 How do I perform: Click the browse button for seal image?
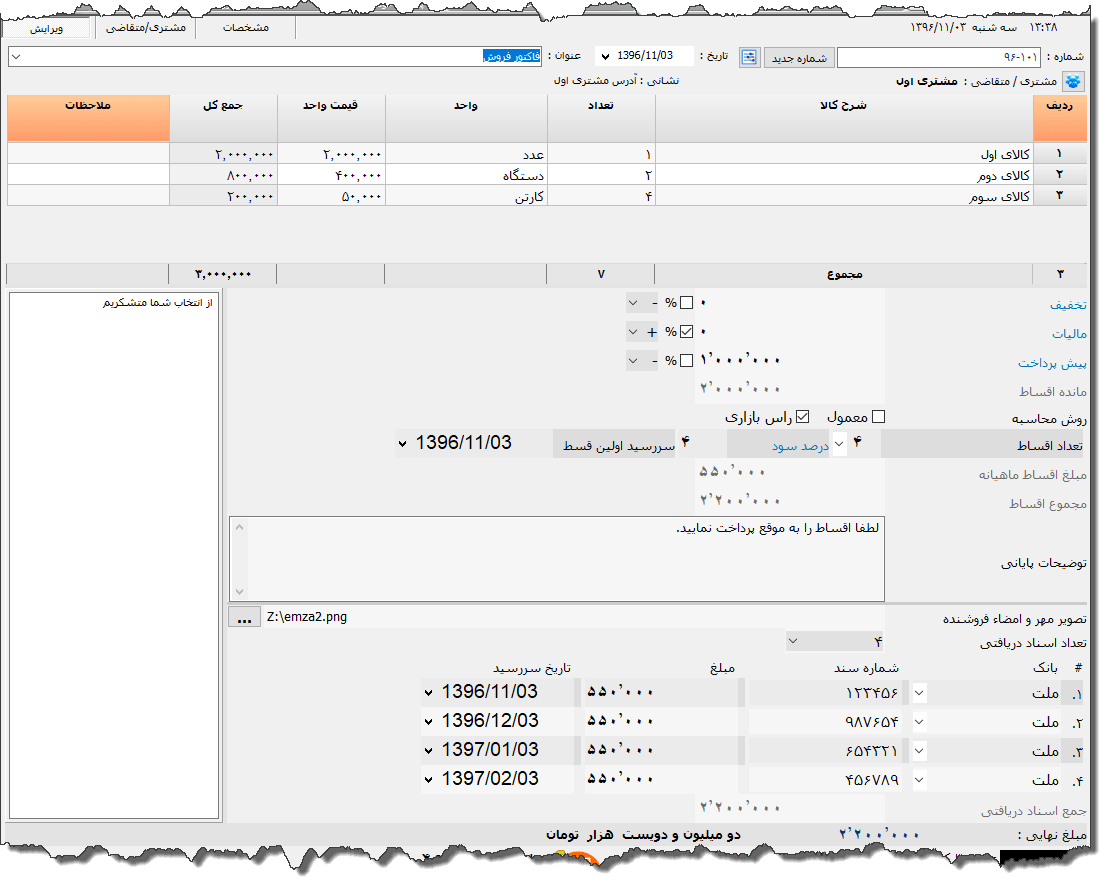[x=243, y=617]
